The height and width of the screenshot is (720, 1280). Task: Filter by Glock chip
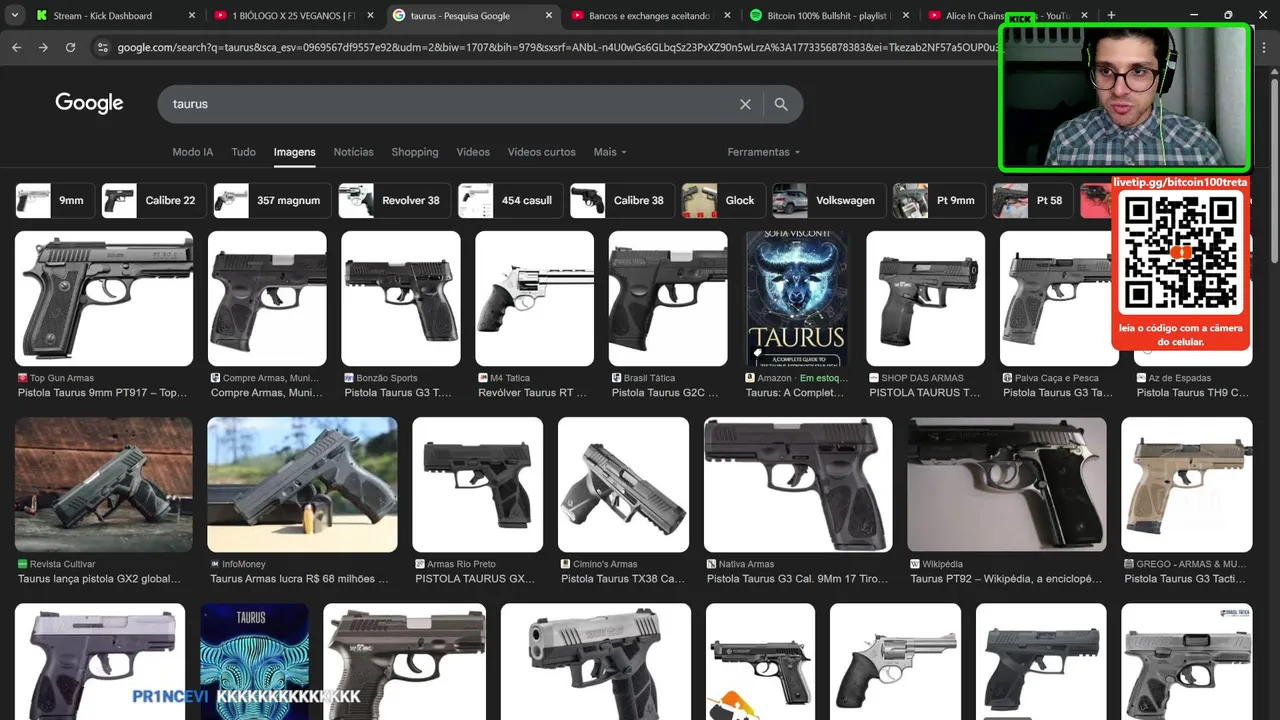723,200
